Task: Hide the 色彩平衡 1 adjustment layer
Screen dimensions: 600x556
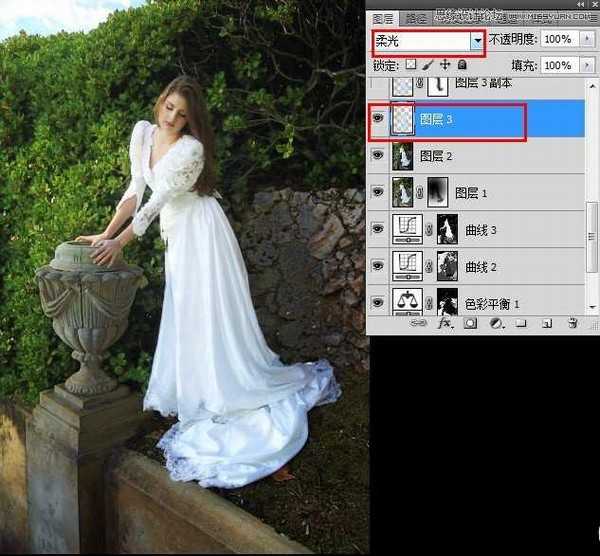Action: click(378, 302)
